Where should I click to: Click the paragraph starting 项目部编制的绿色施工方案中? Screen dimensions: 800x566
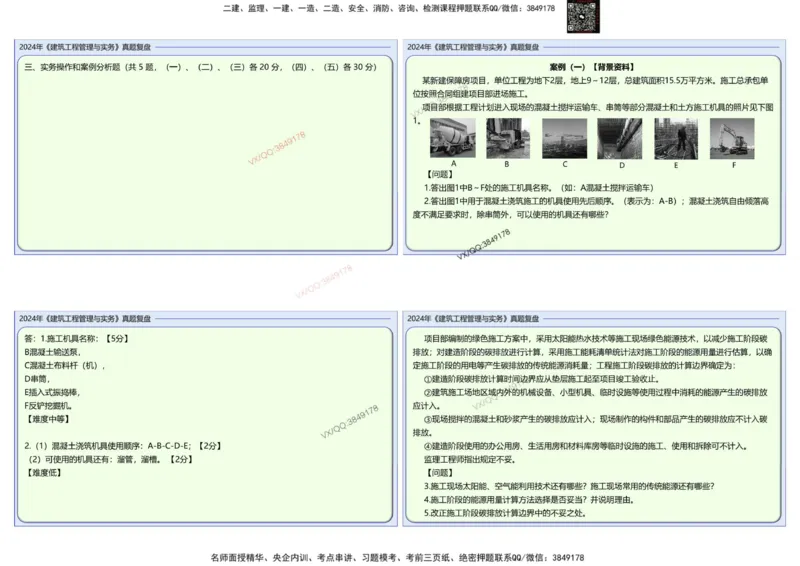pyautogui.click(x=592, y=352)
